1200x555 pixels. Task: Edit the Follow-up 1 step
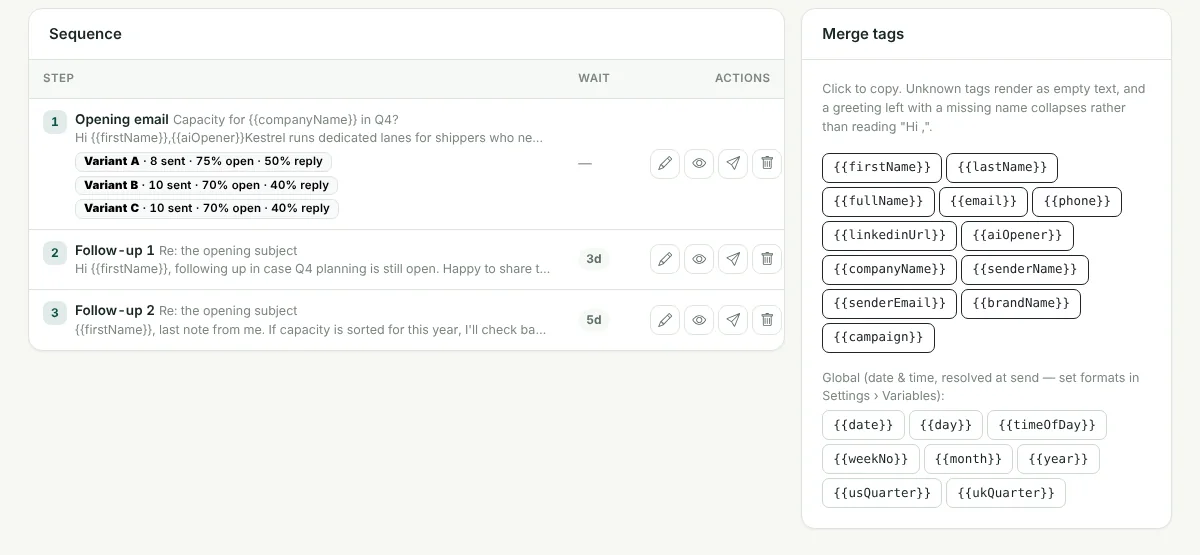point(665,259)
